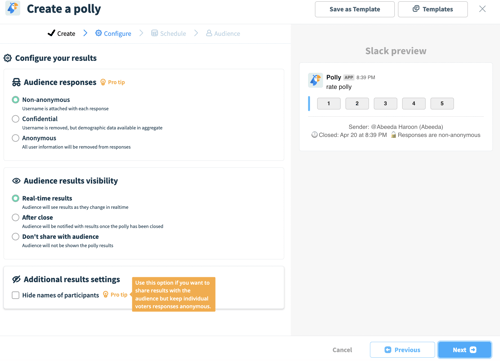The width and height of the screenshot is (500, 361).
Task: Click the Polly avatar in Slack preview
Action: click(x=315, y=80)
